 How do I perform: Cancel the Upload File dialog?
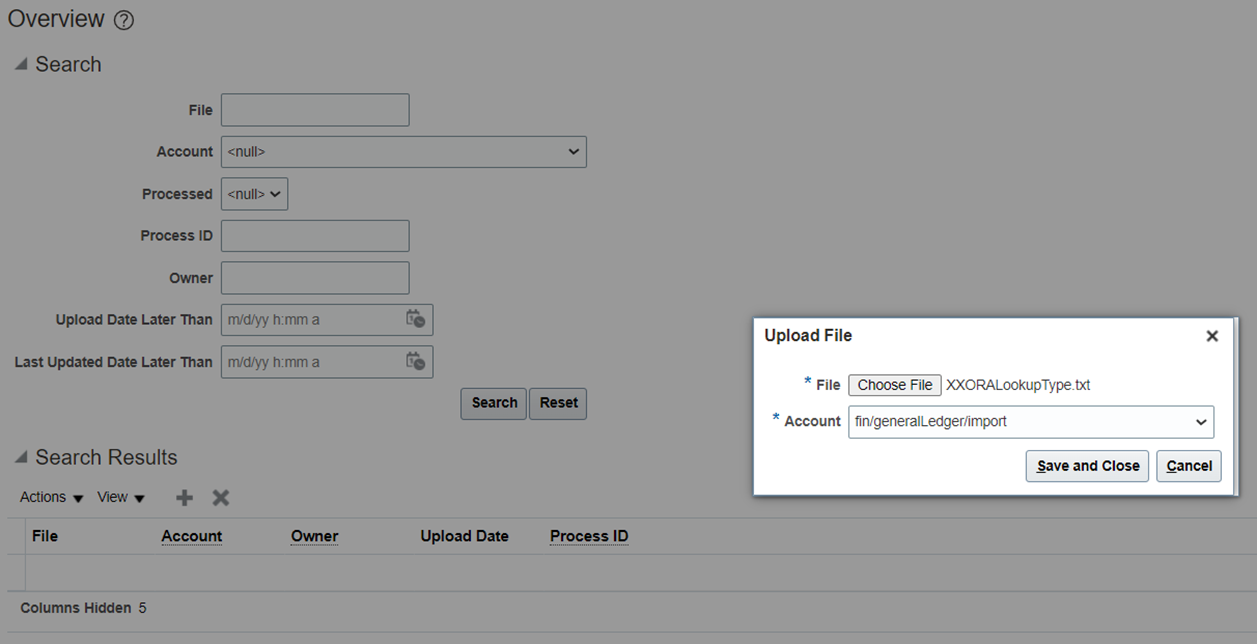point(1188,465)
